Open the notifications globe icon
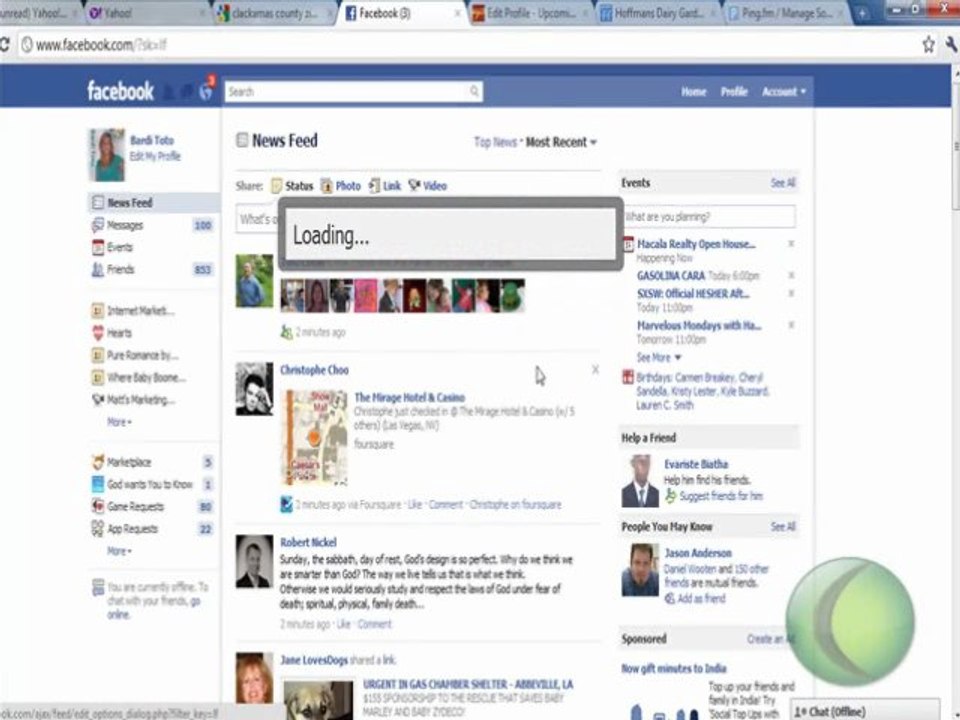The width and height of the screenshot is (960, 720). 206,91
